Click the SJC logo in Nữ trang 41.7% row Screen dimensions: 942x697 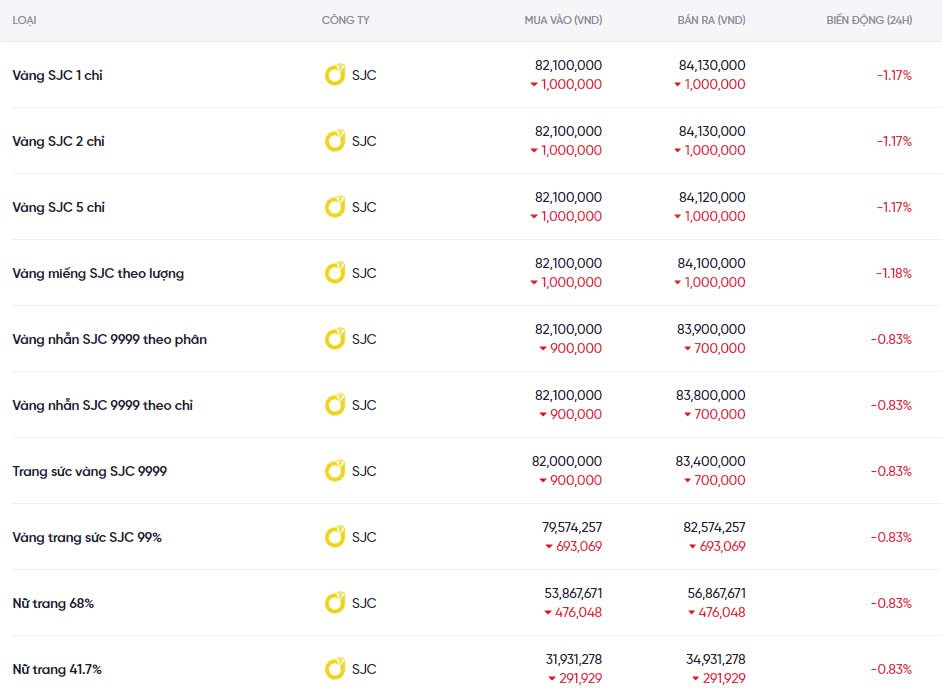pos(335,669)
